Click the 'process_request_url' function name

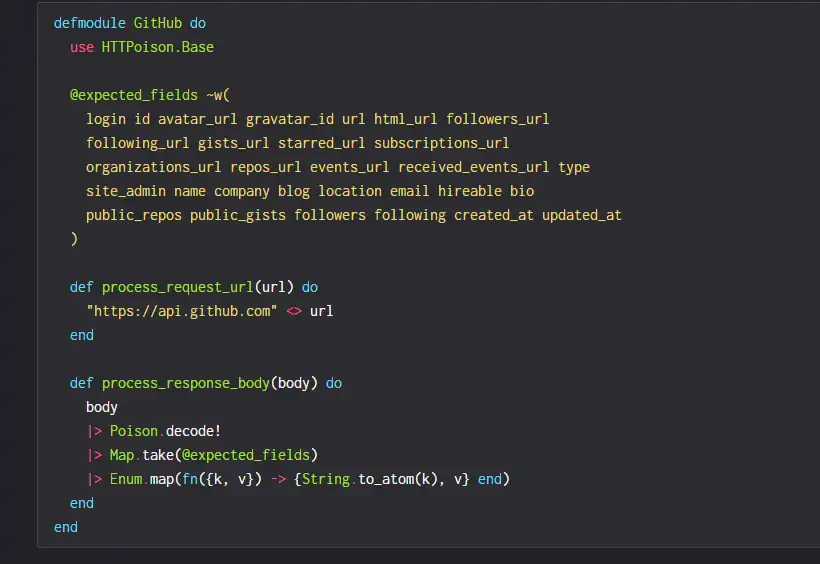point(178,287)
